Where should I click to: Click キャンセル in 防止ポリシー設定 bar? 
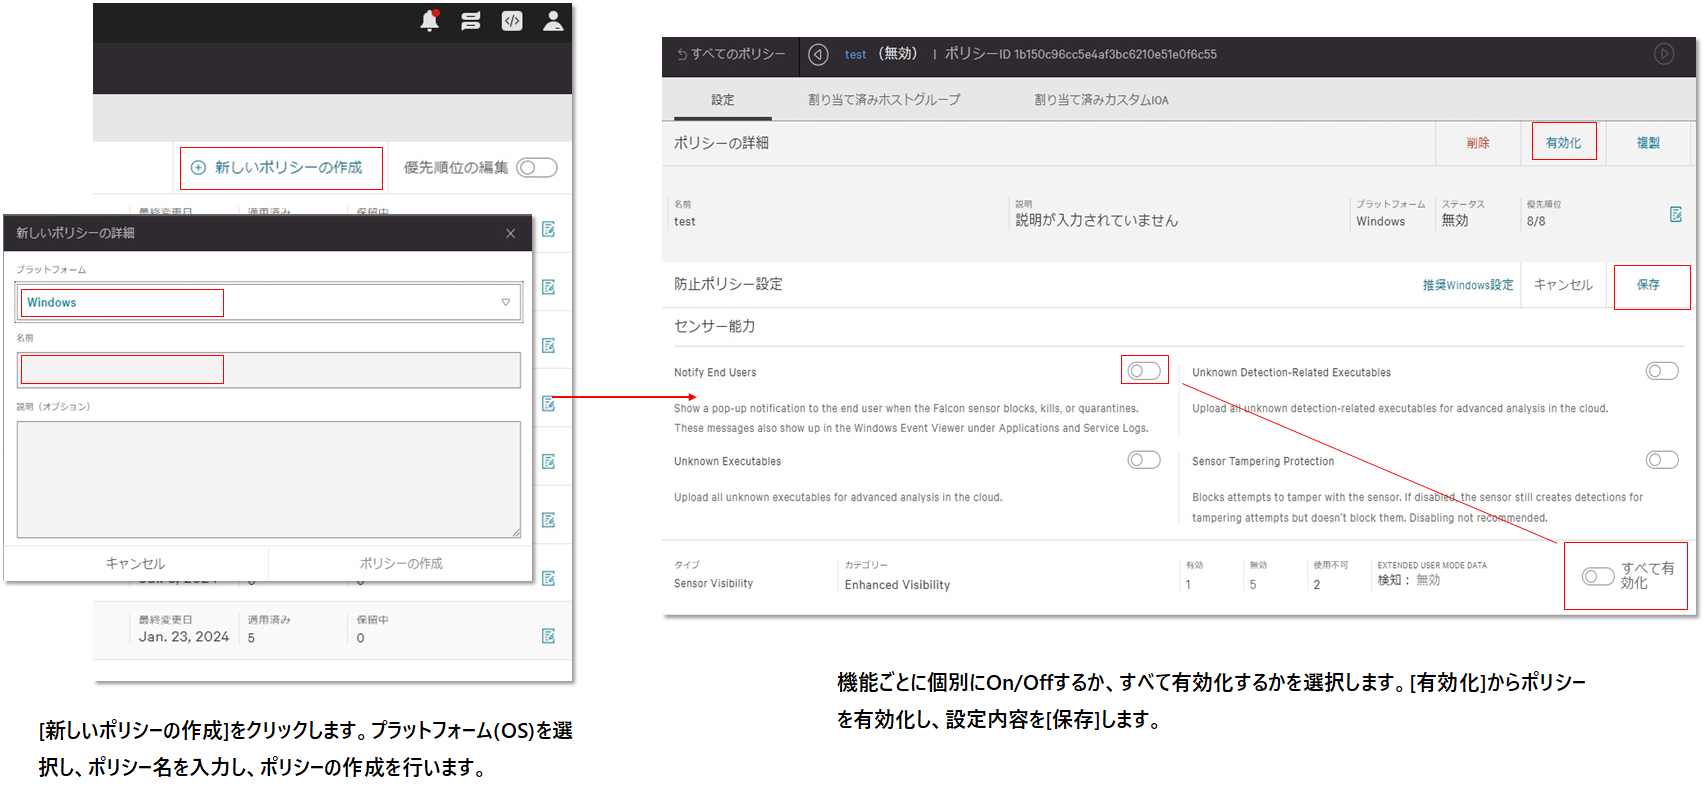(x=1563, y=285)
